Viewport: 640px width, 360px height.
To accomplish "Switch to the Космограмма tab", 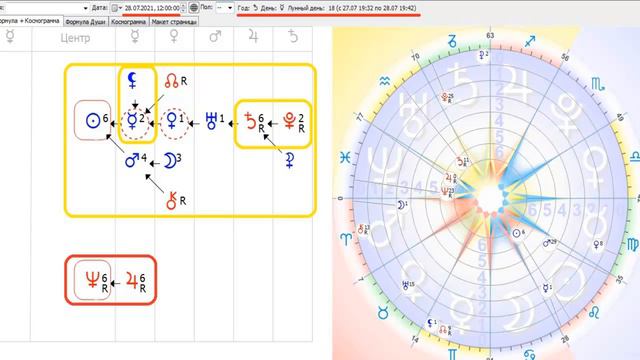I will tap(129, 22).
